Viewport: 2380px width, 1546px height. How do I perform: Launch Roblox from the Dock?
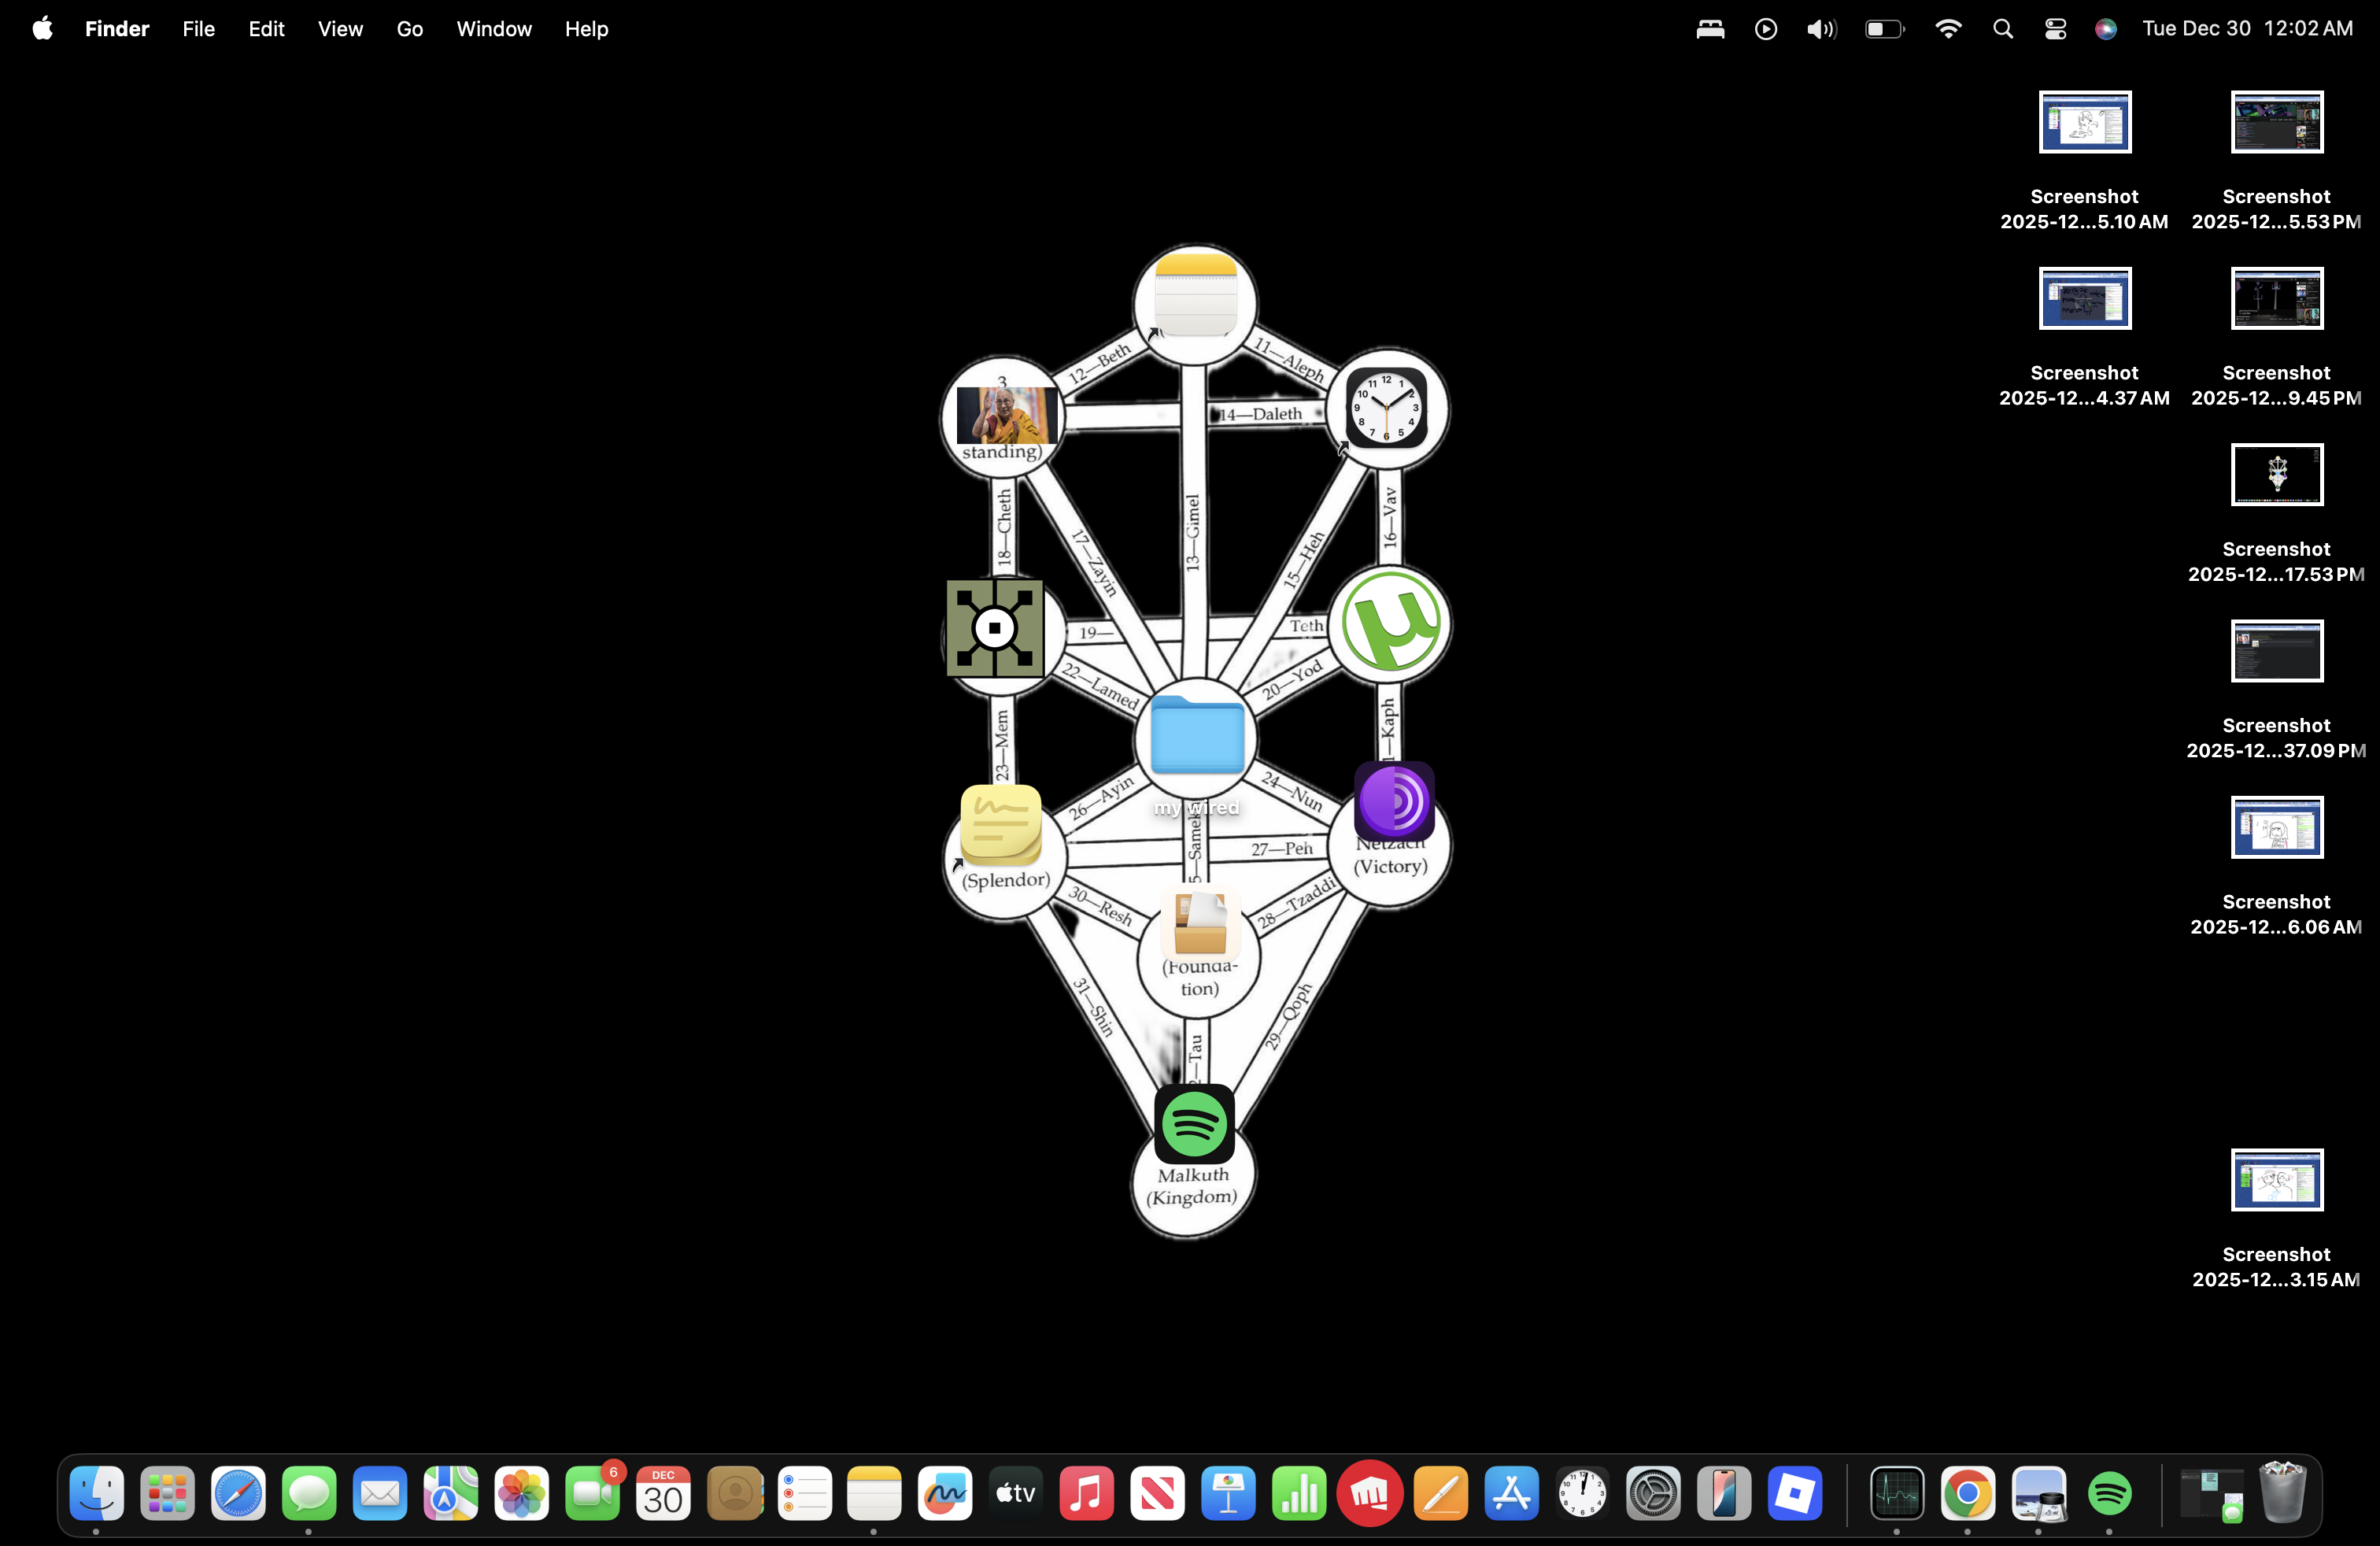[1794, 1494]
